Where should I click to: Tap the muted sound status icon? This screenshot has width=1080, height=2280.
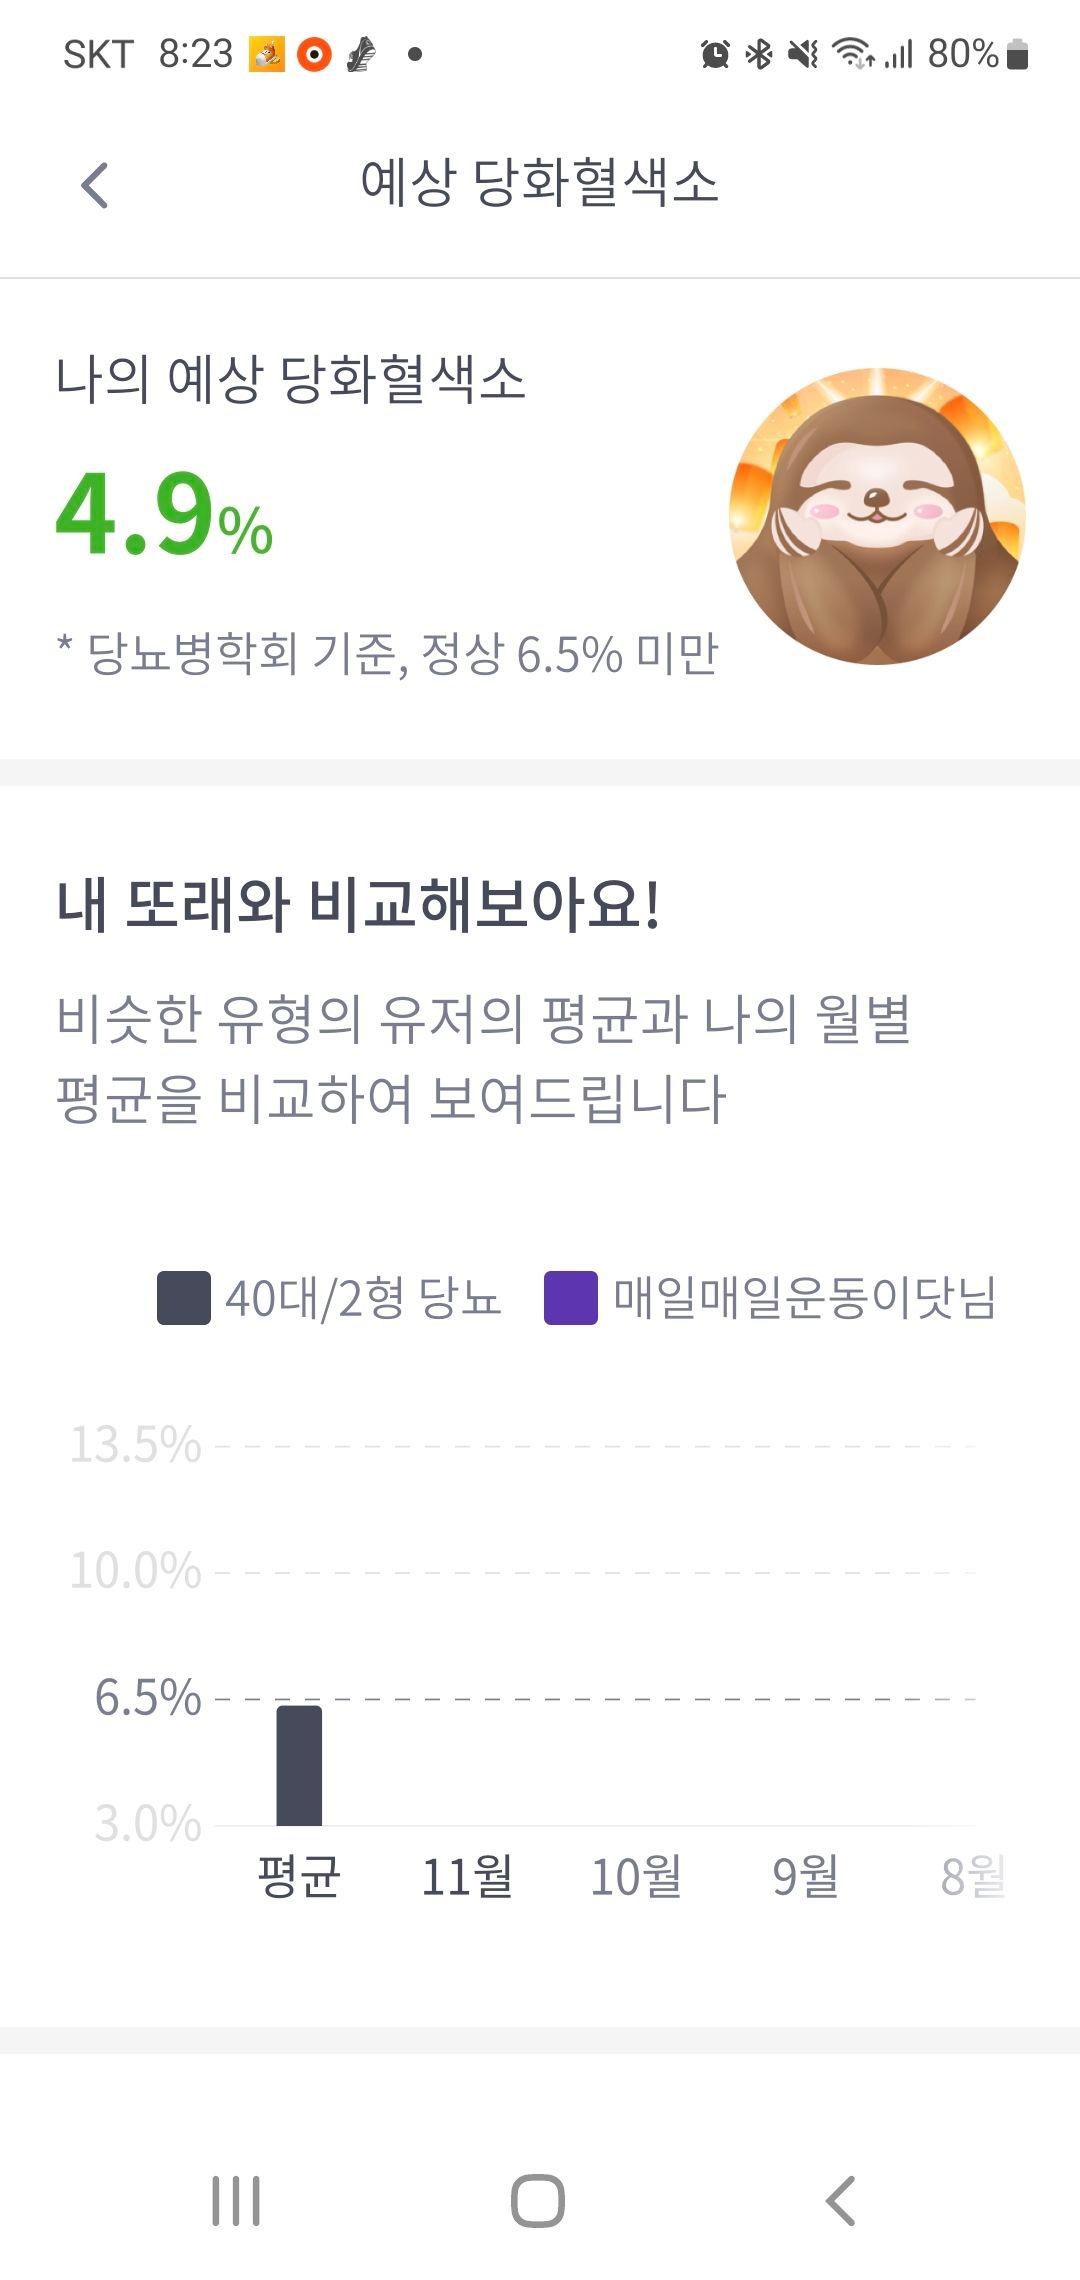[x=803, y=54]
